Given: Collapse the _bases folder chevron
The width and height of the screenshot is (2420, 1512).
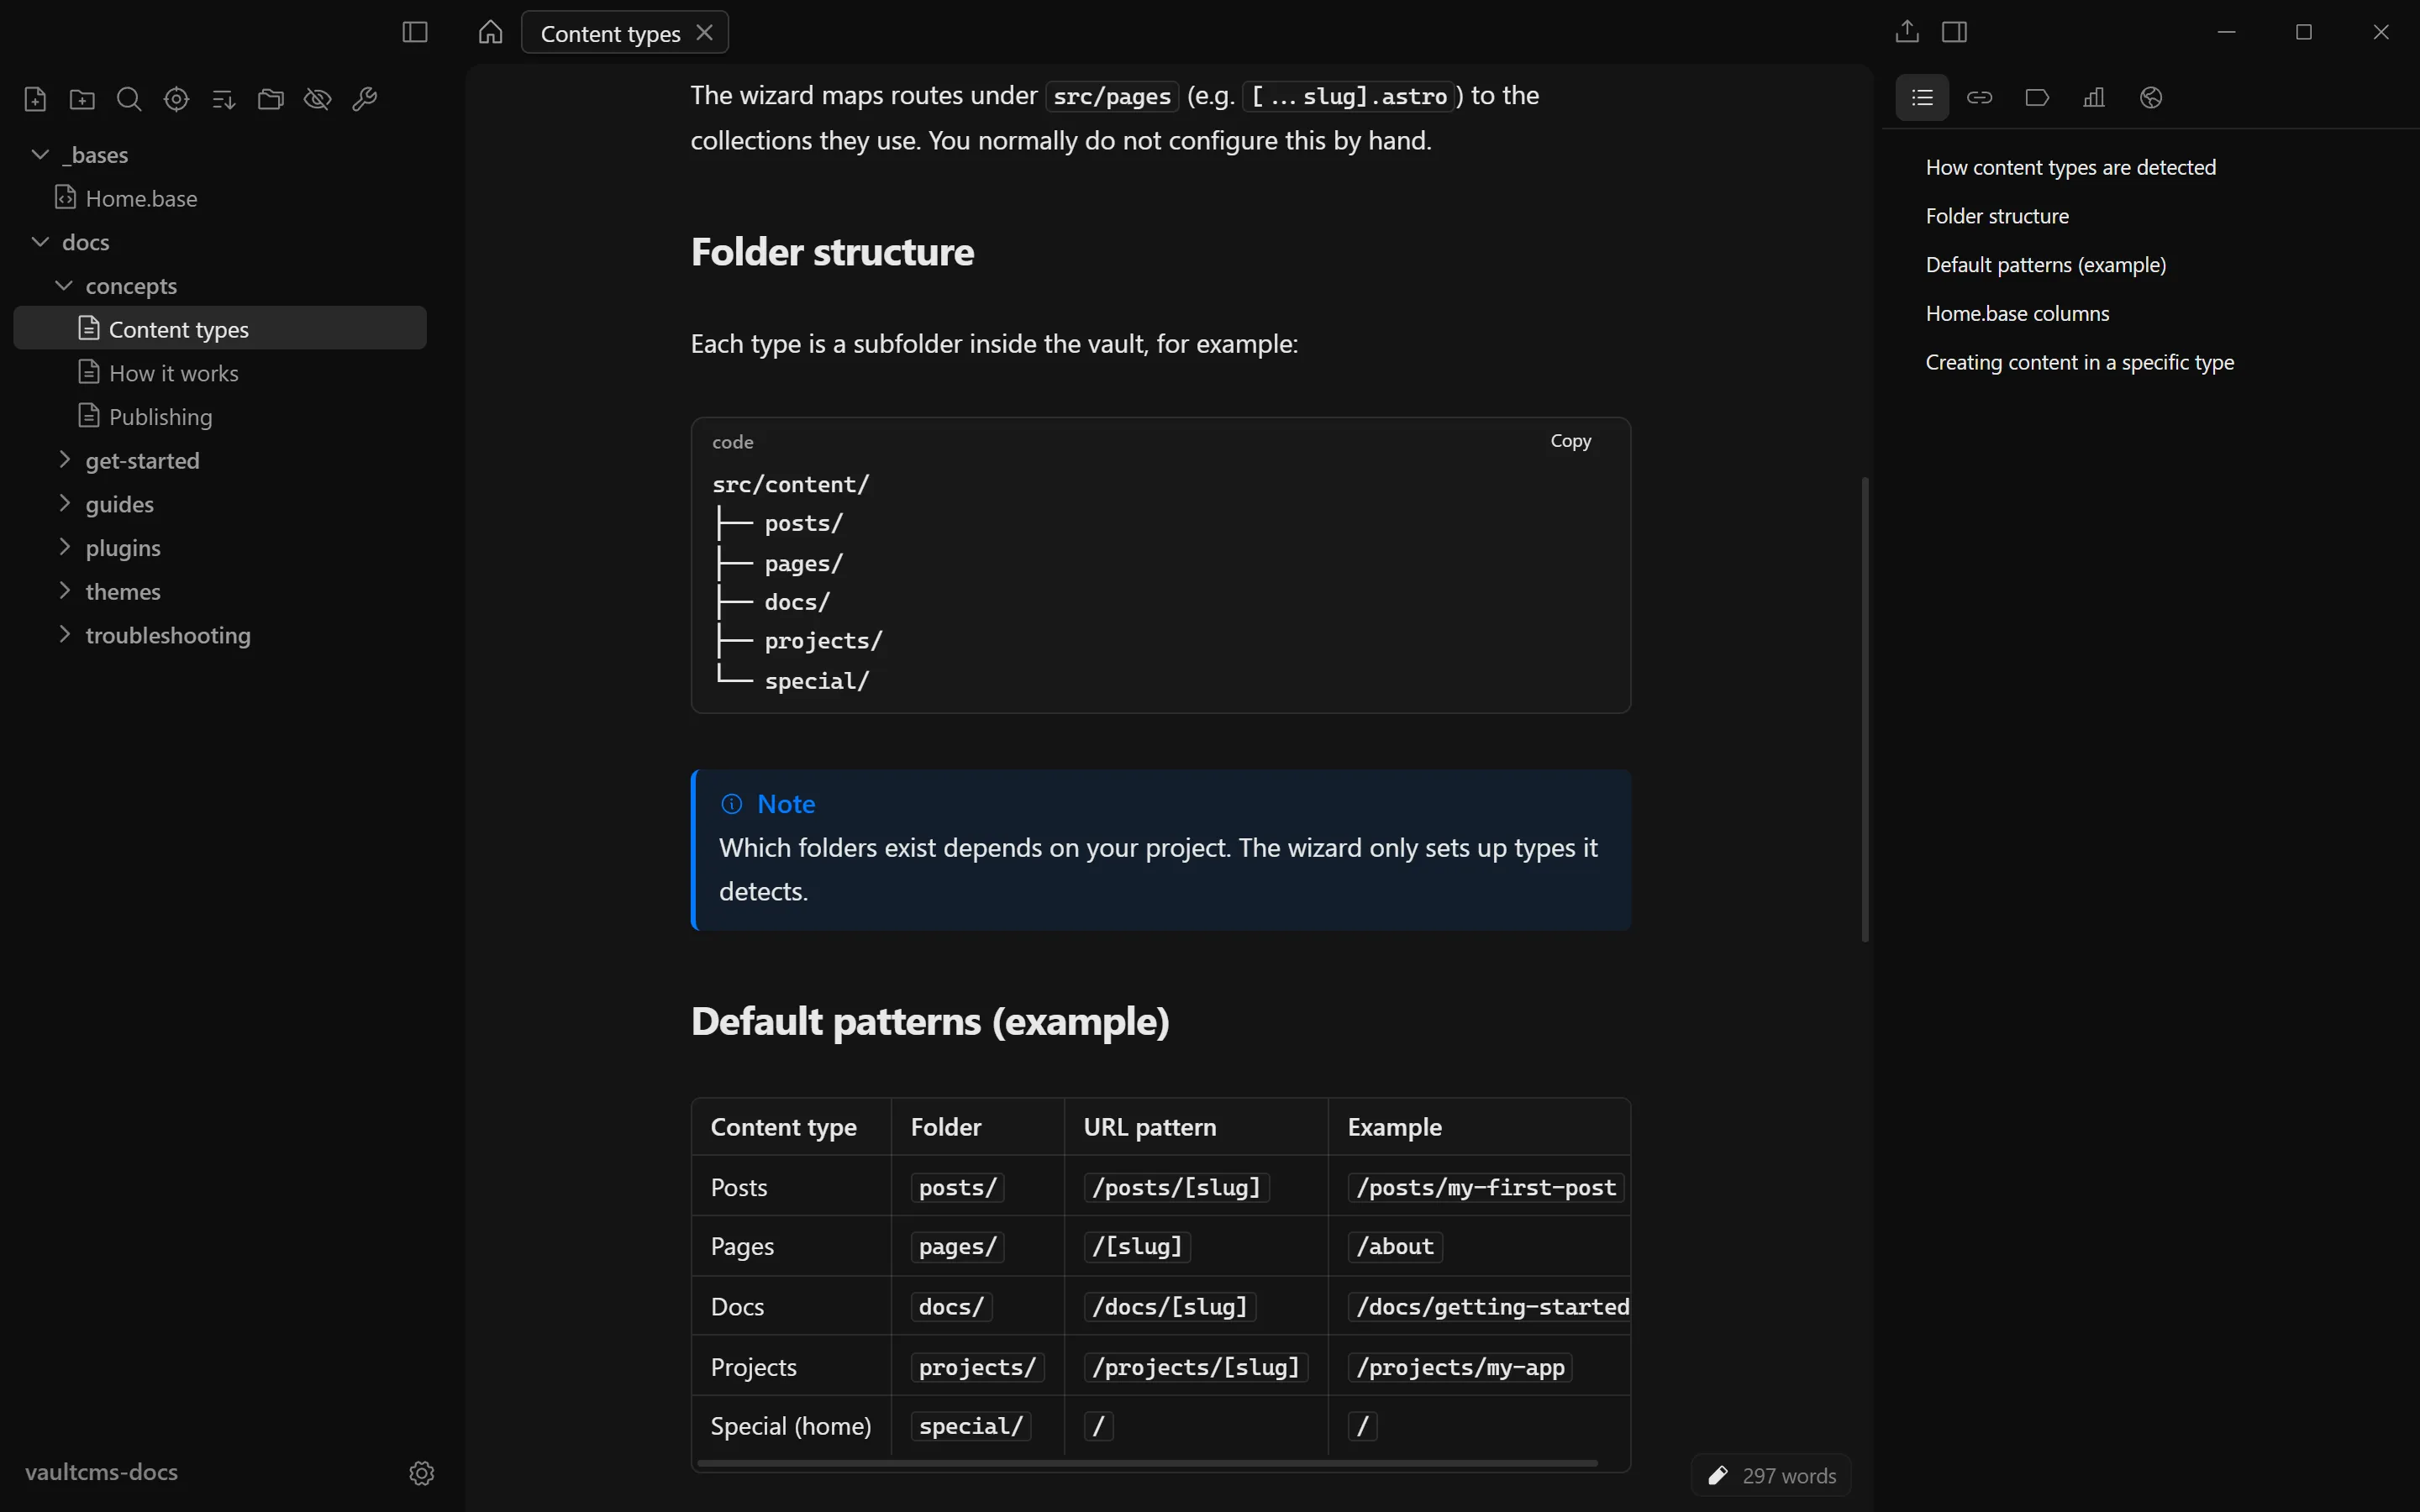Looking at the screenshot, I should point(41,154).
